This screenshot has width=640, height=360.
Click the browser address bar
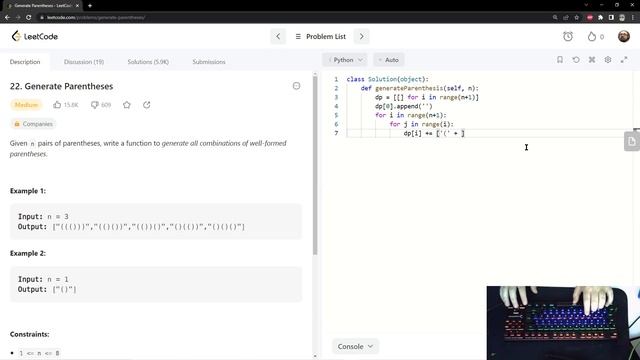pyautogui.click(x=294, y=18)
